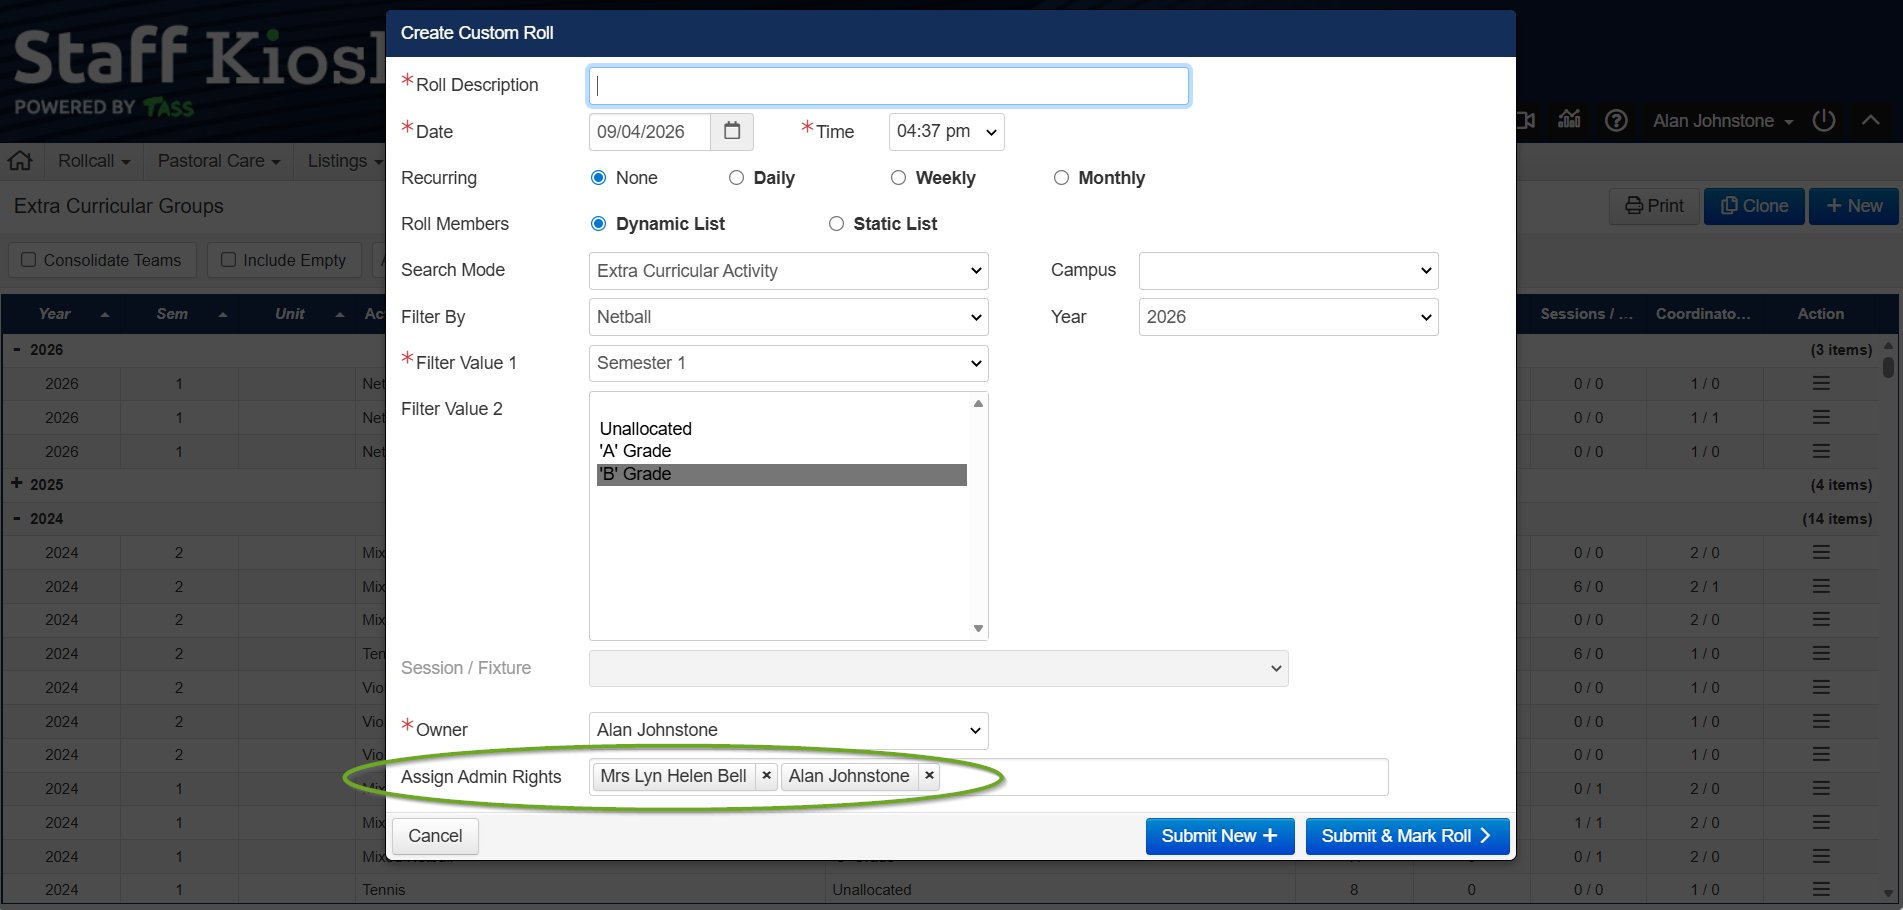Click the Roll Description text field
Screen dimensions: 1903x910
coord(888,86)
